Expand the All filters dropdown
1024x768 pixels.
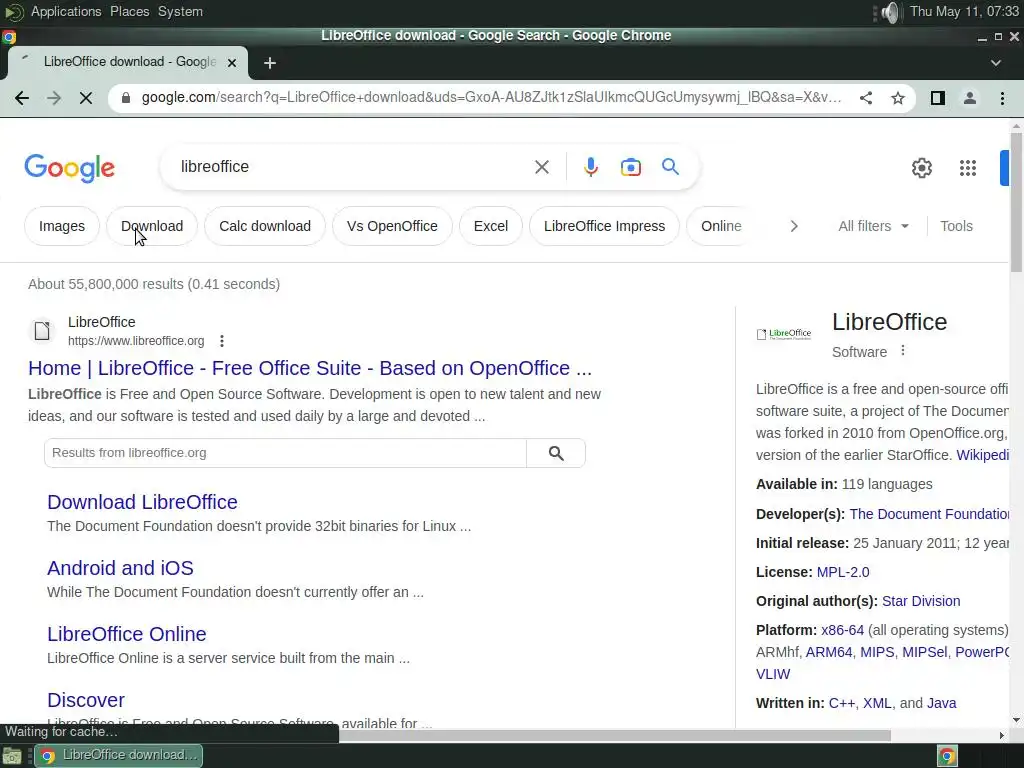(x=873, y=226)
